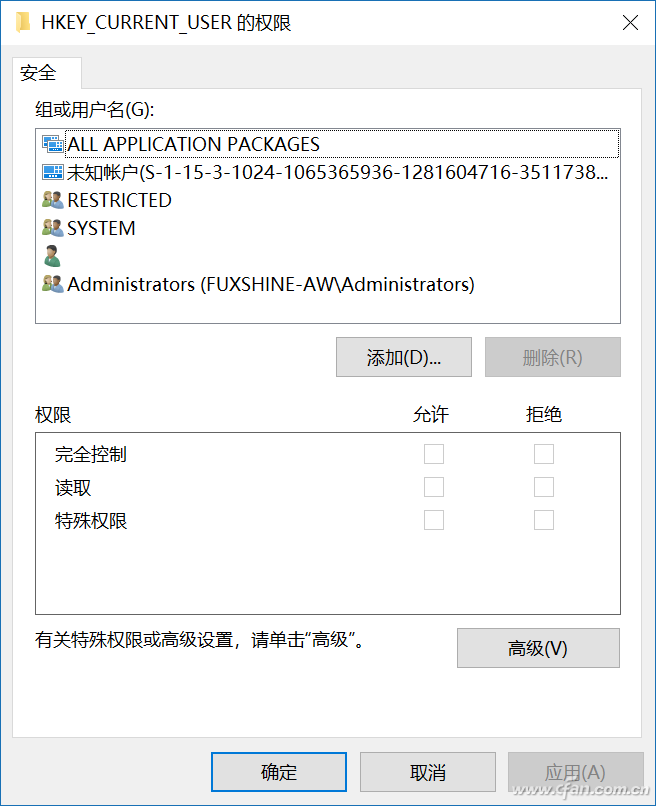656x806 pixels.
Task: Click the folder icon in title bar
Action: coord(23,23)
